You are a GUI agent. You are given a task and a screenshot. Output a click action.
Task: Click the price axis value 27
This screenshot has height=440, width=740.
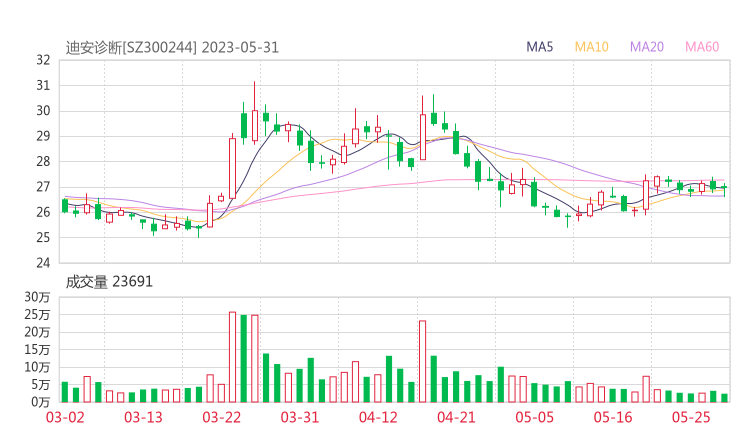point(43,187)
